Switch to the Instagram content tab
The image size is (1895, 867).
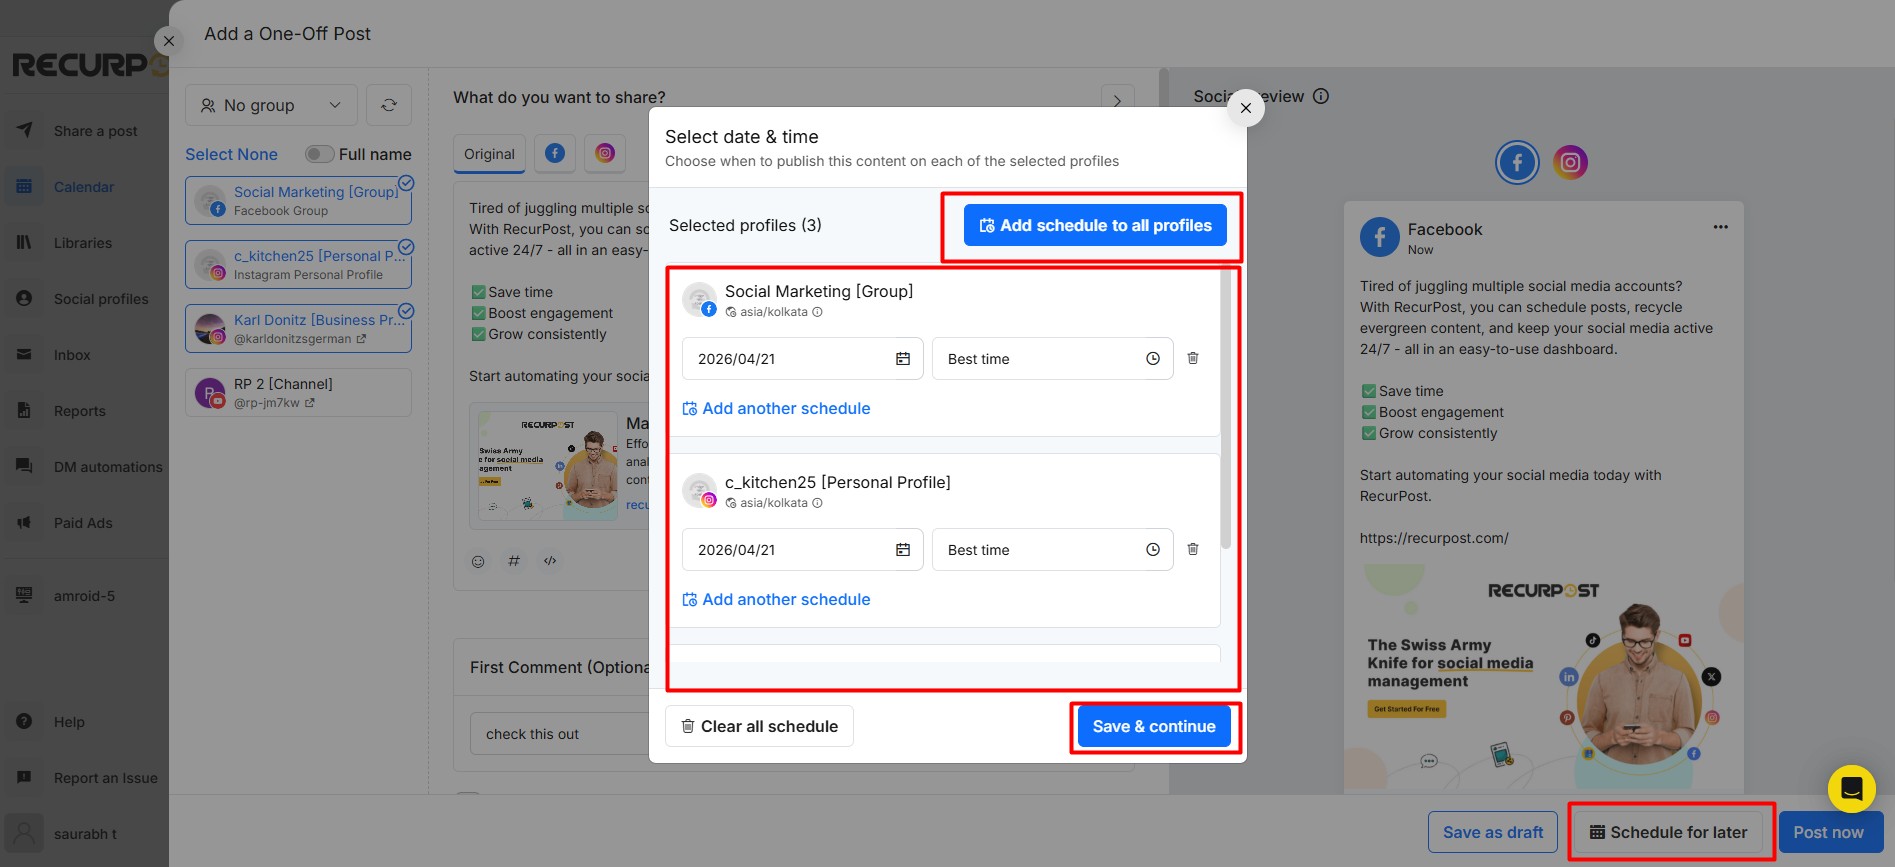point(605,153)
